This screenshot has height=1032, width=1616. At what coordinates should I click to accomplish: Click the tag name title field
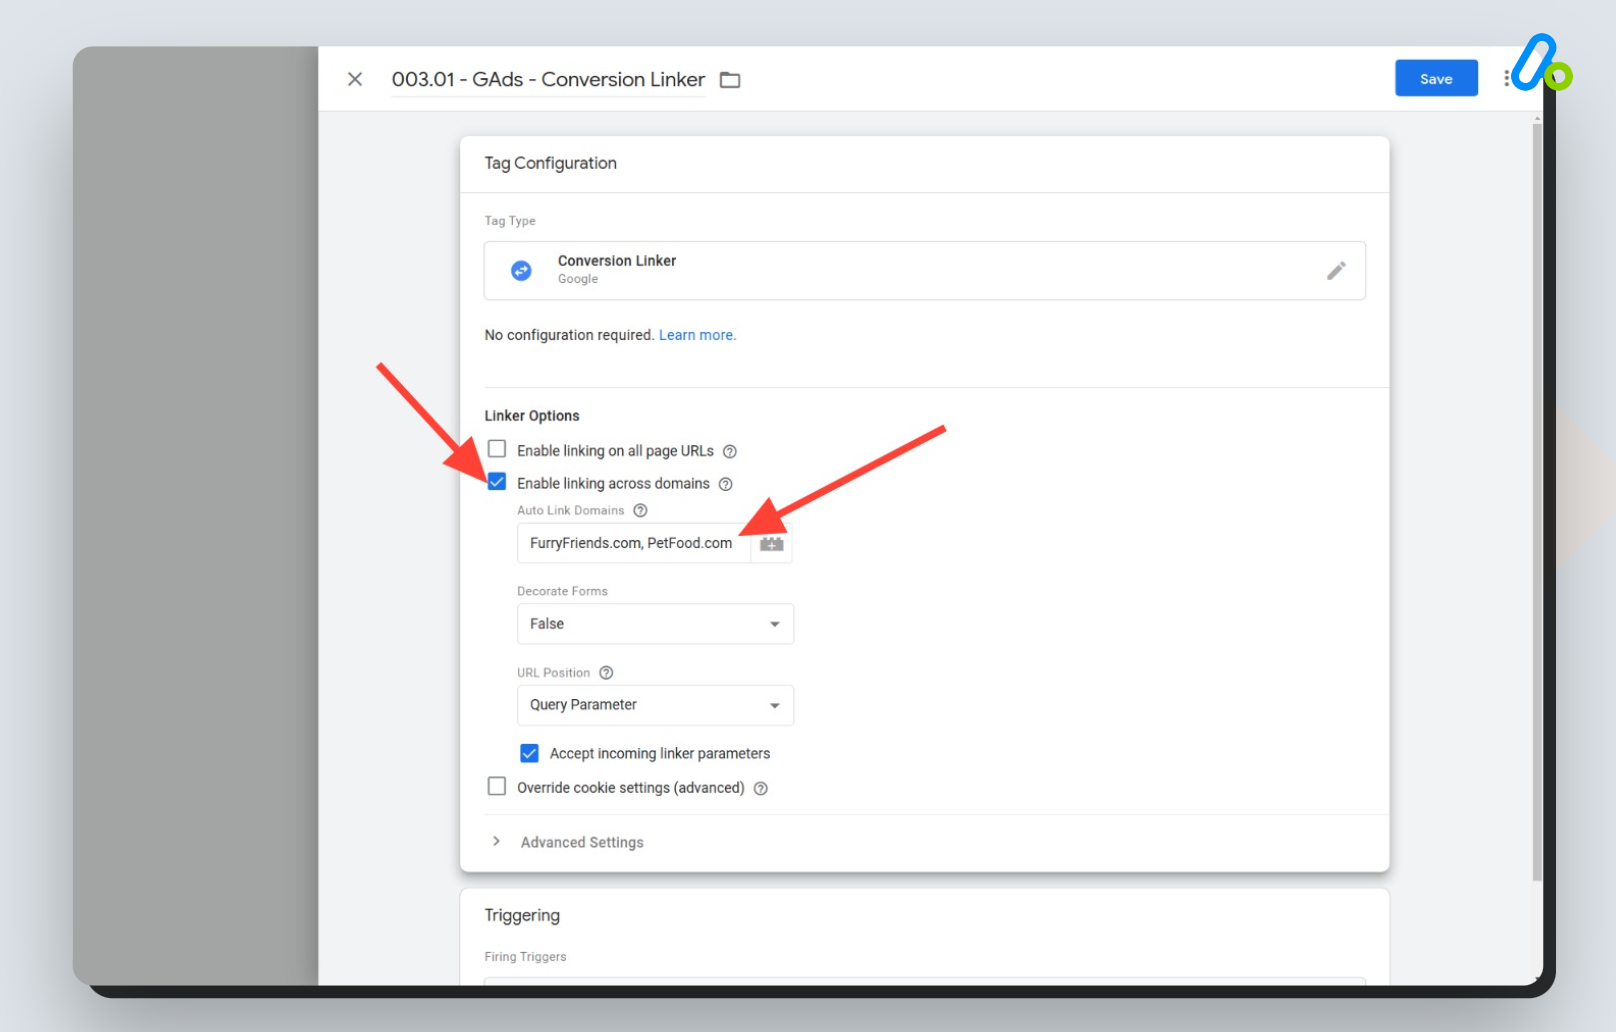coord(548,79)
